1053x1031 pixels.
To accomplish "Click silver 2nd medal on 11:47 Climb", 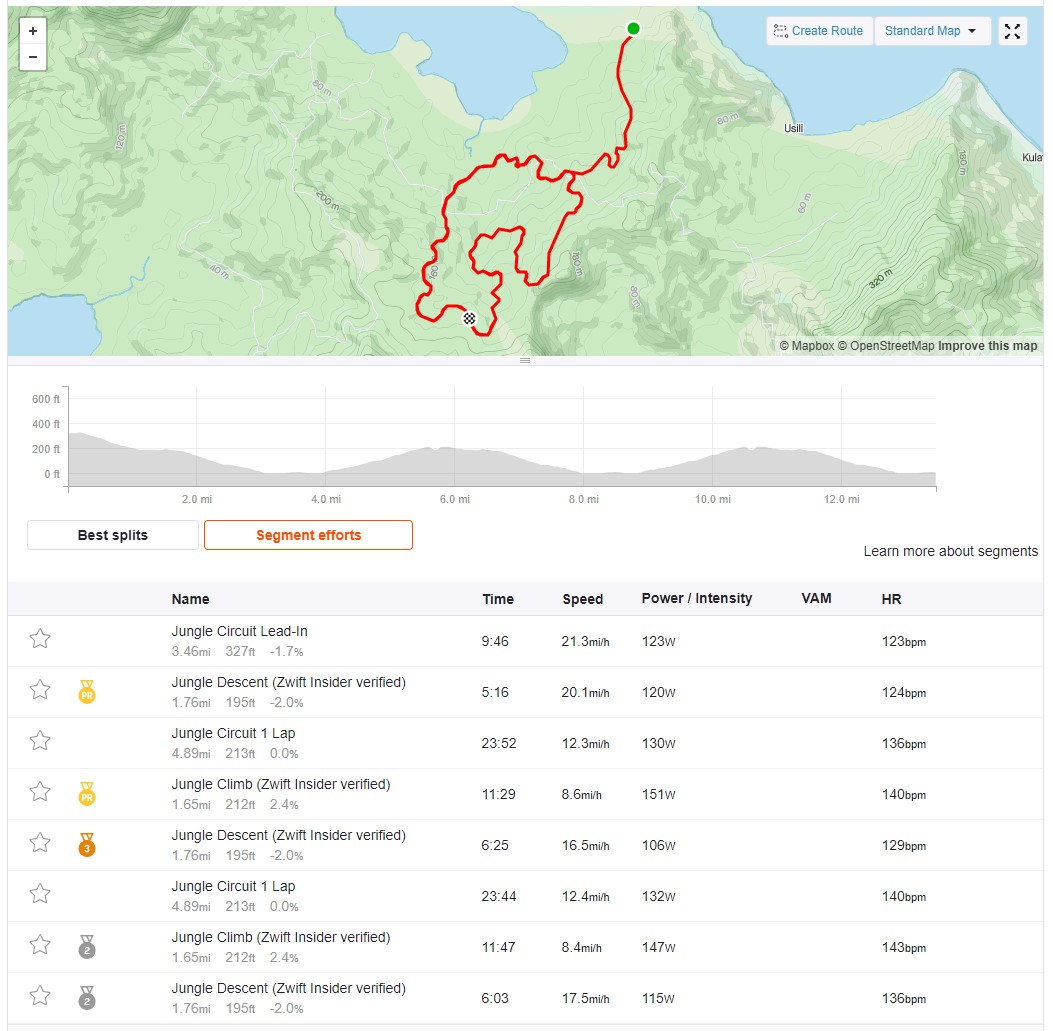I will [x=87, y=947].
